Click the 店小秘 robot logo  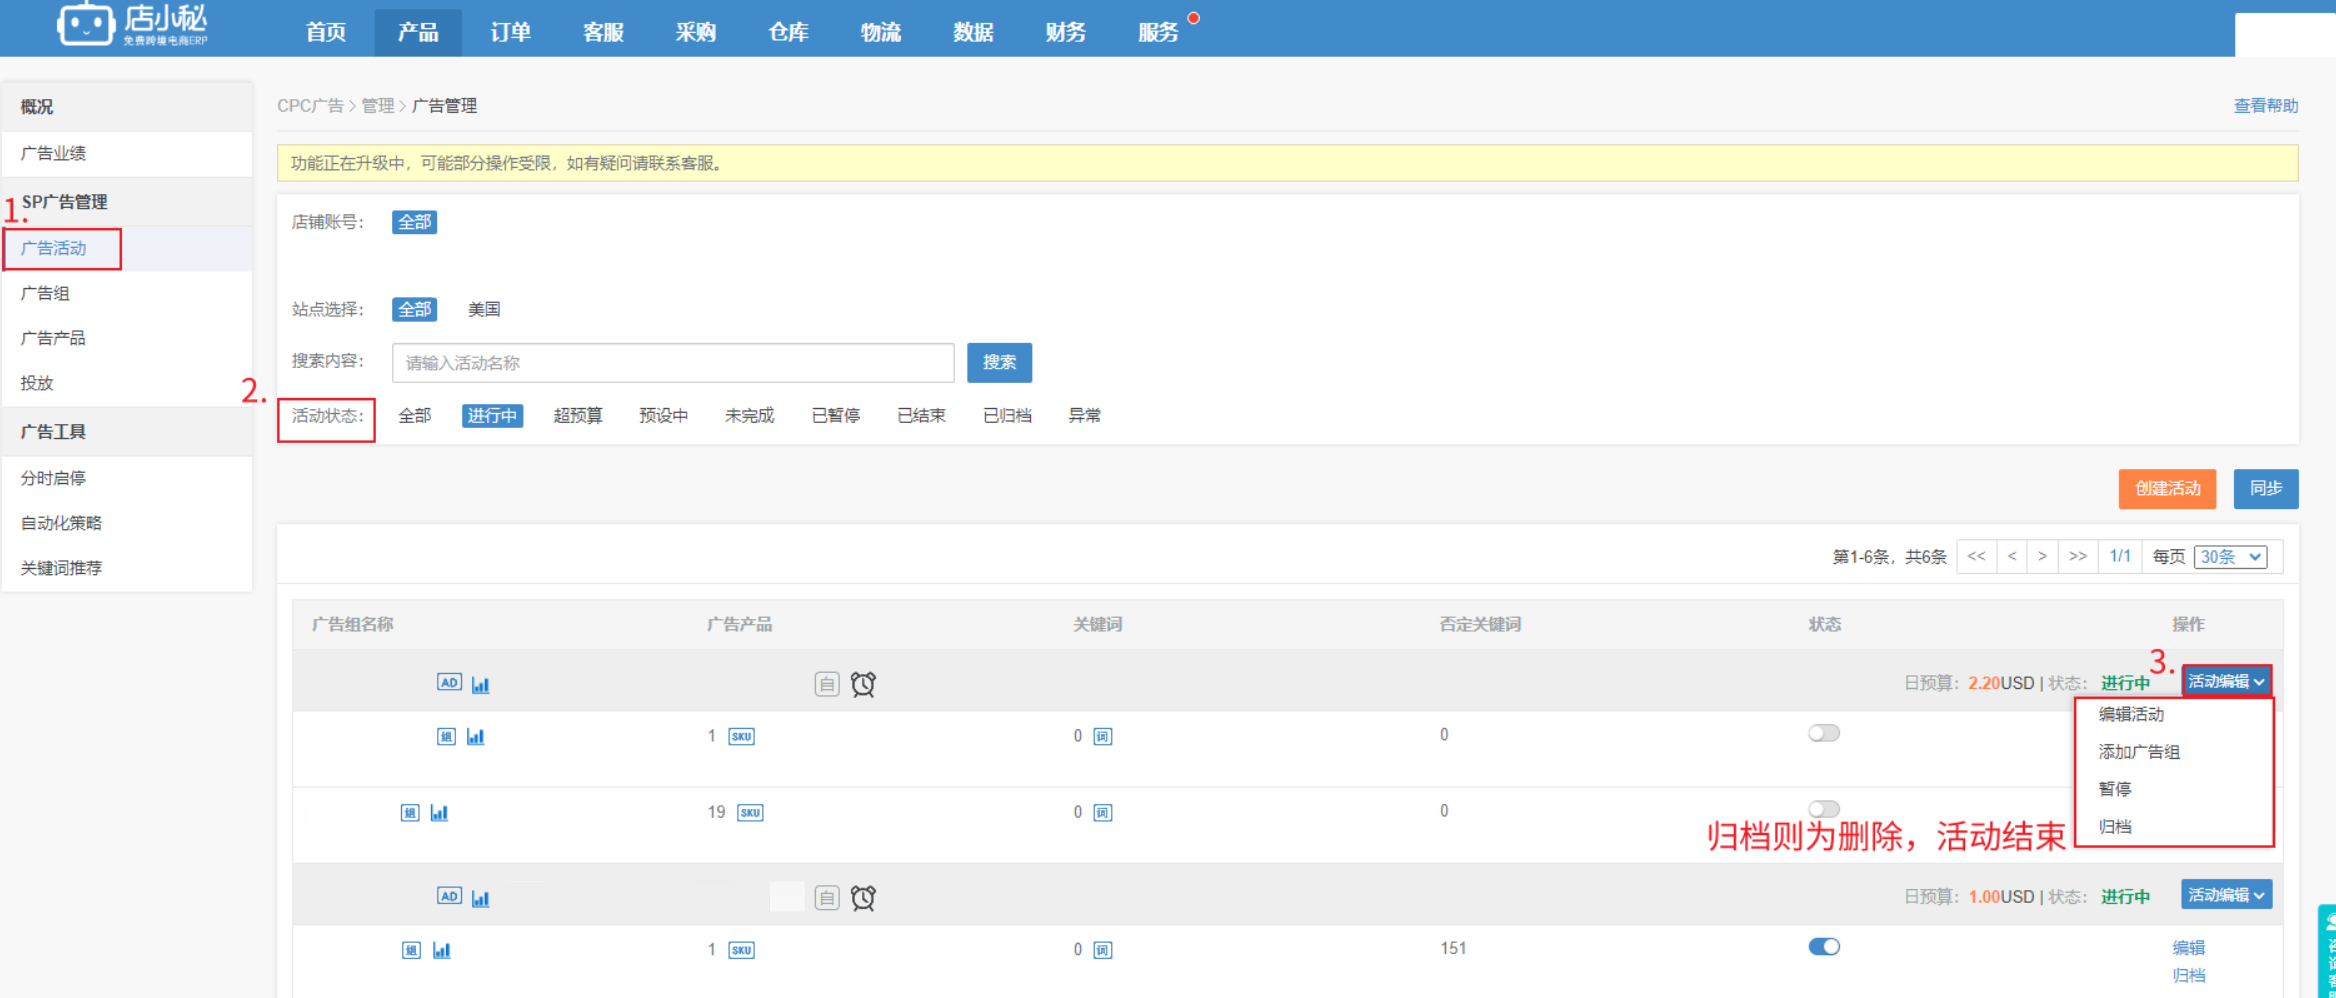(86, 25)
